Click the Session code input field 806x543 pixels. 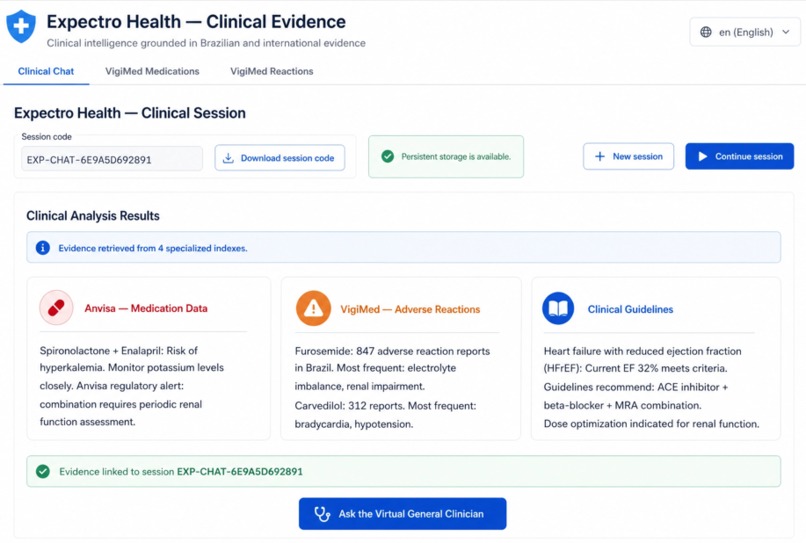[112, 159]
